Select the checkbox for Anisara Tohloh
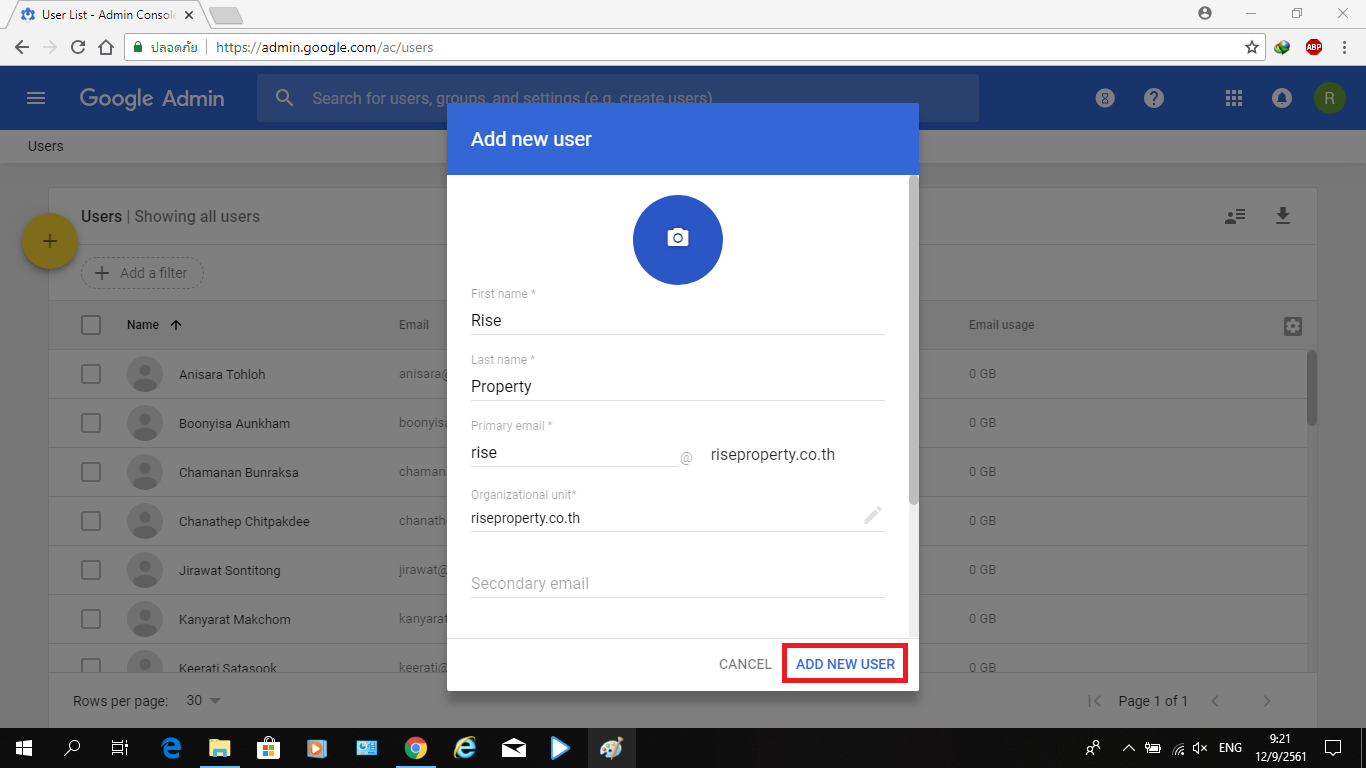This screenshot has width=1366, height=768. pyautogui.click(x=91, y=374)
